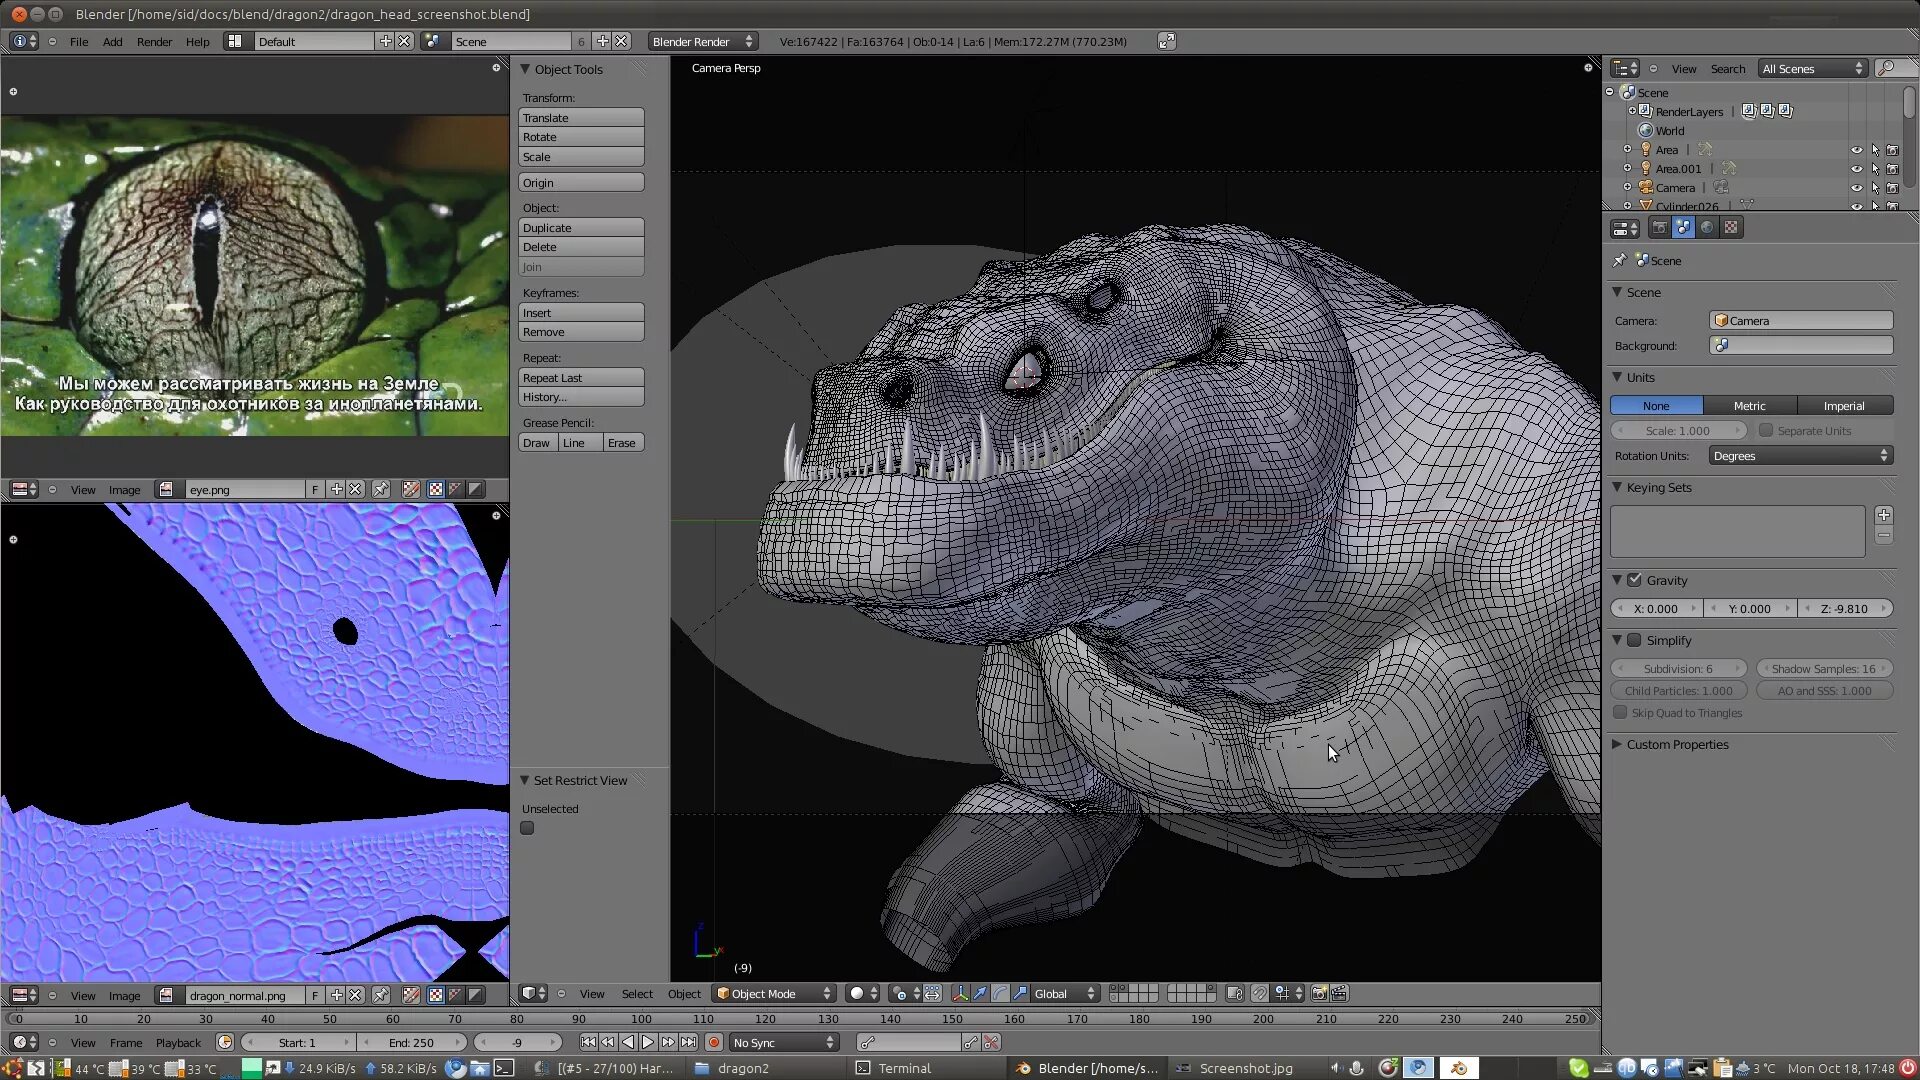Viewport: 1920px width, 1080px height.
Task: Click the Duplicate object button
Action: pyautogui.click(x=580, y=227)
